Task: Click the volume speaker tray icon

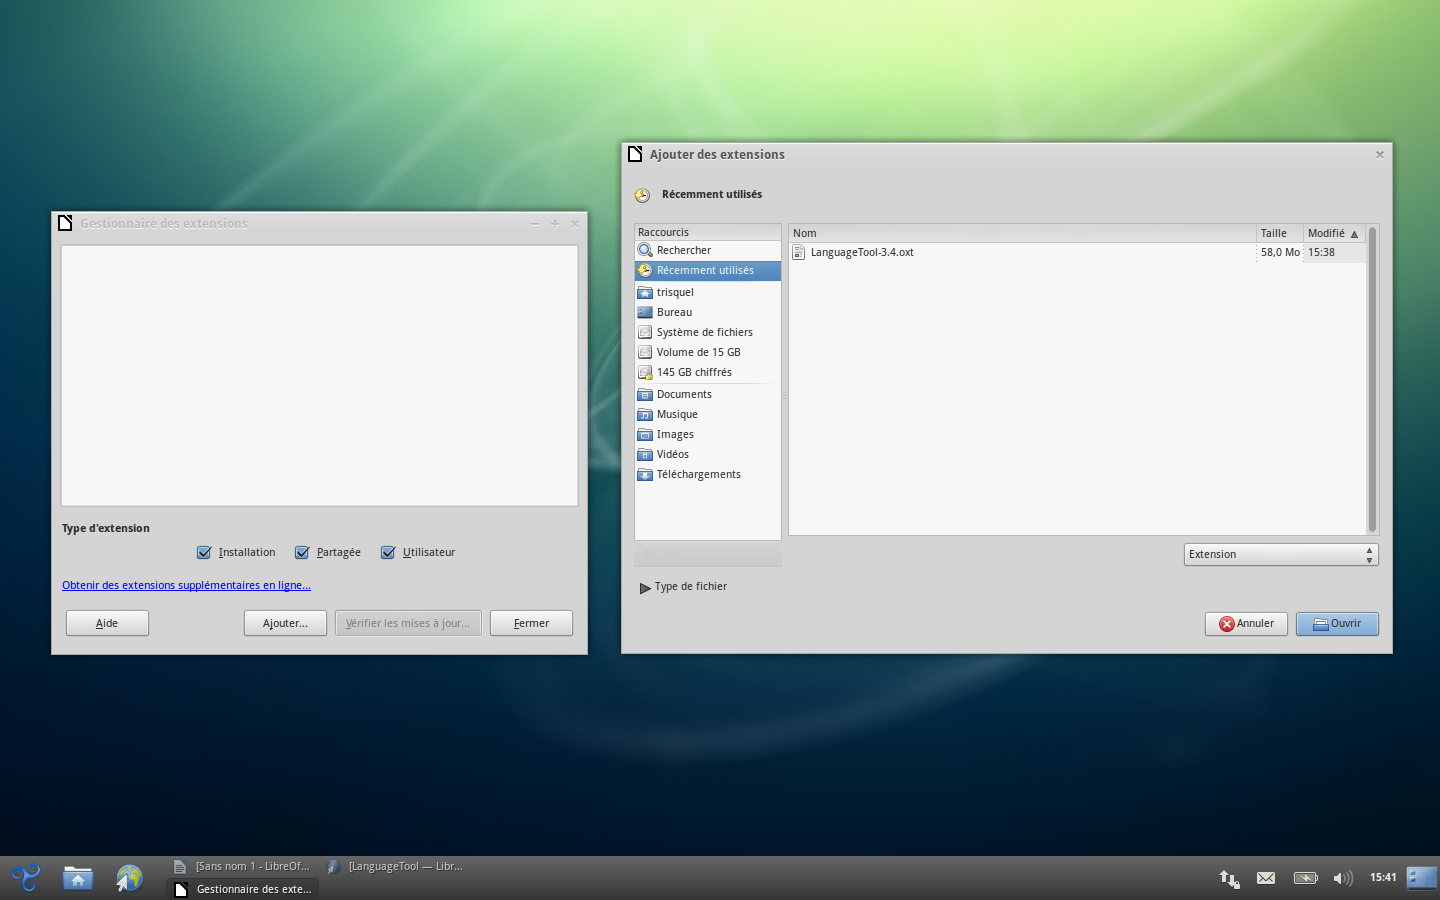Action: click(1343, 878)
